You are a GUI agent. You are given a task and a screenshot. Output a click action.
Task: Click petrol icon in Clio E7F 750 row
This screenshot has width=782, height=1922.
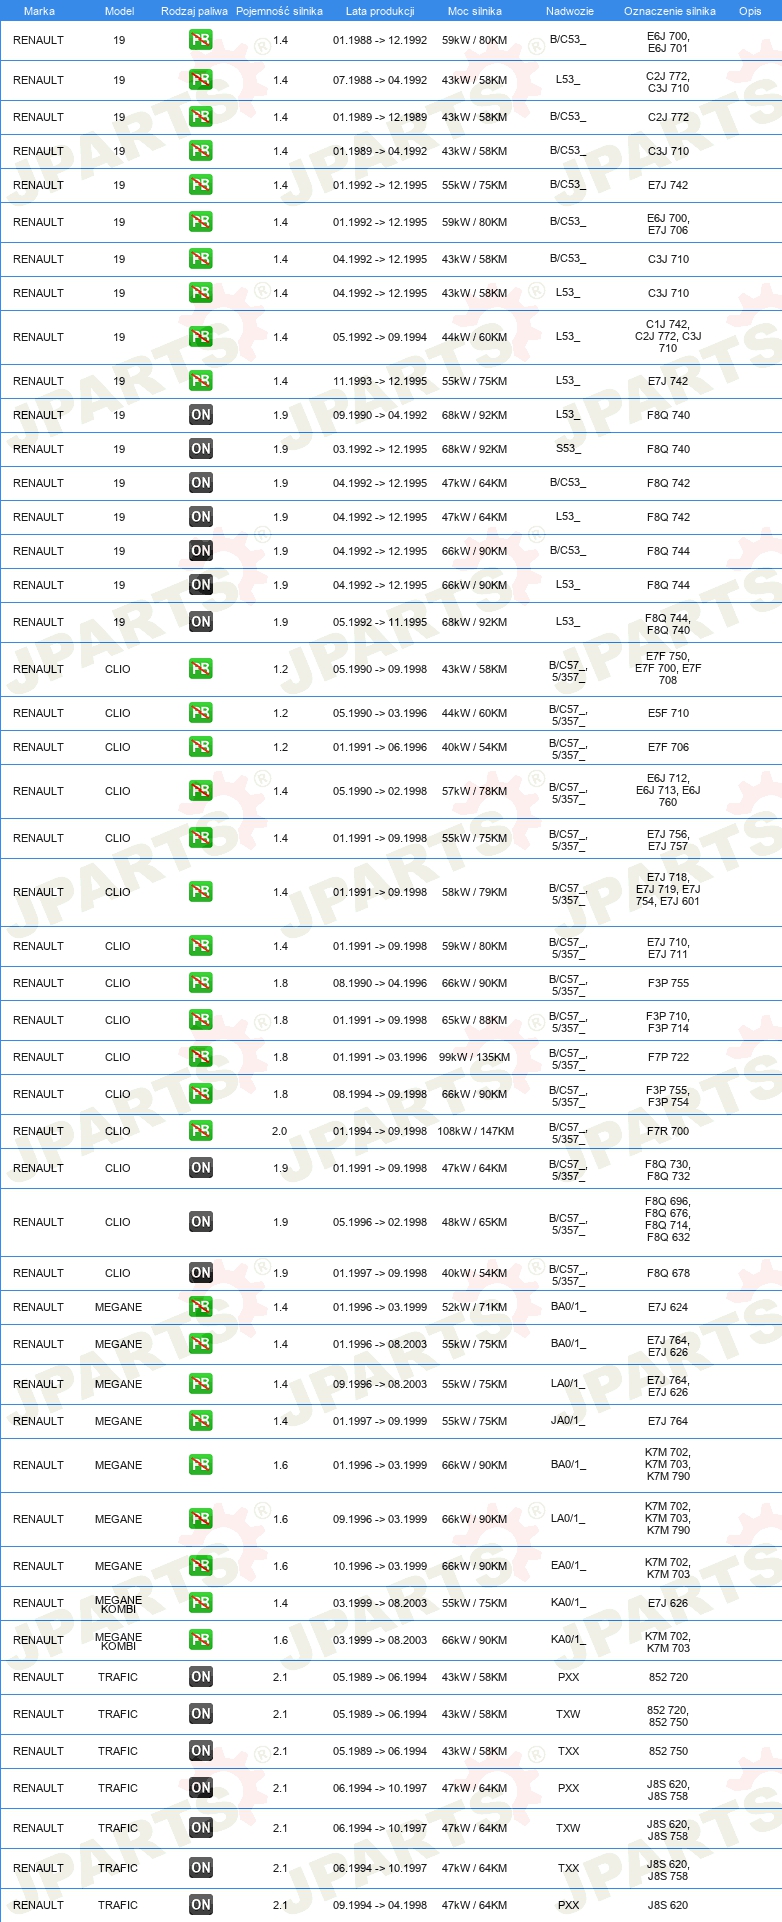click(201, 669)
